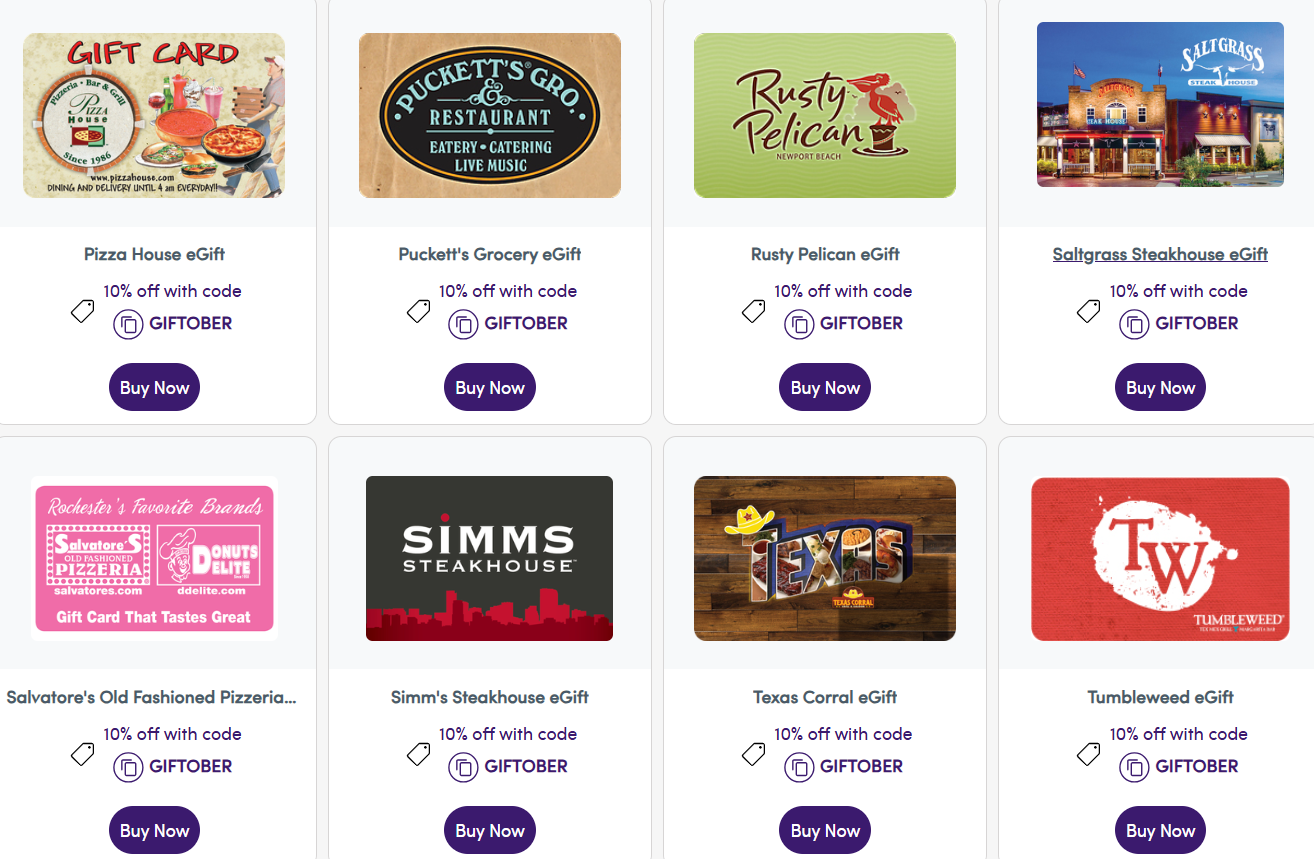Copy Saltgrass Steakhouse discount code

tap(1134, 323)
